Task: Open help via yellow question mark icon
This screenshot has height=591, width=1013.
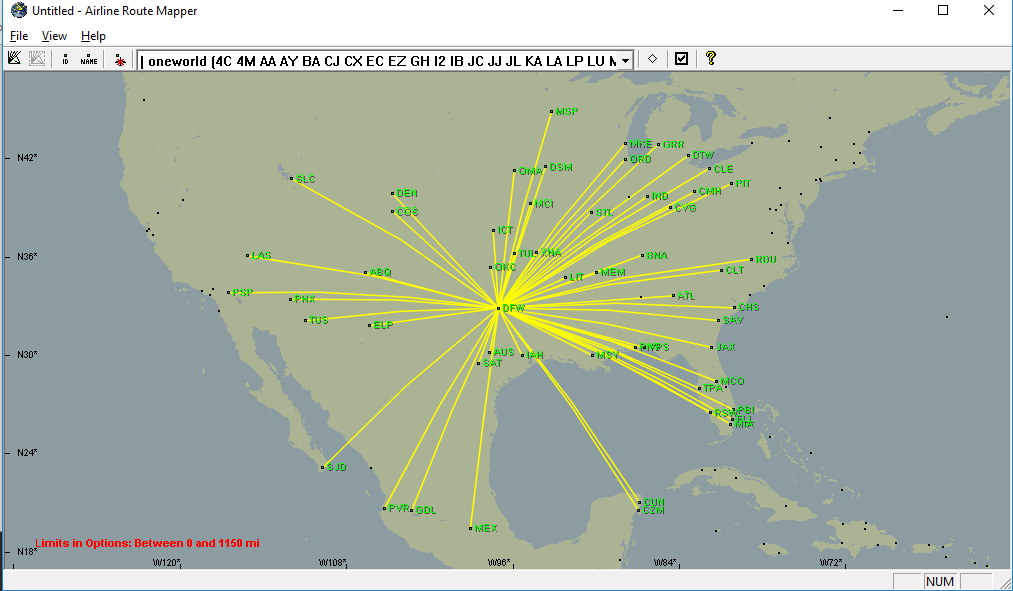Action: (x=711, y=59)
